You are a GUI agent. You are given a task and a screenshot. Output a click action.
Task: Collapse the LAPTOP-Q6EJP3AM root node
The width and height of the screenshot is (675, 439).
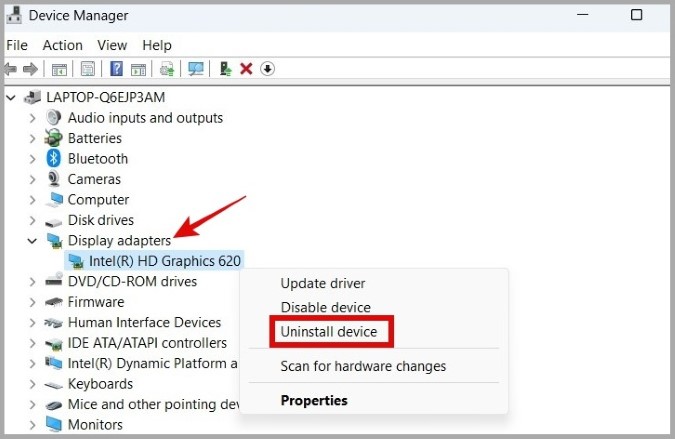click(x=11, y=98)
